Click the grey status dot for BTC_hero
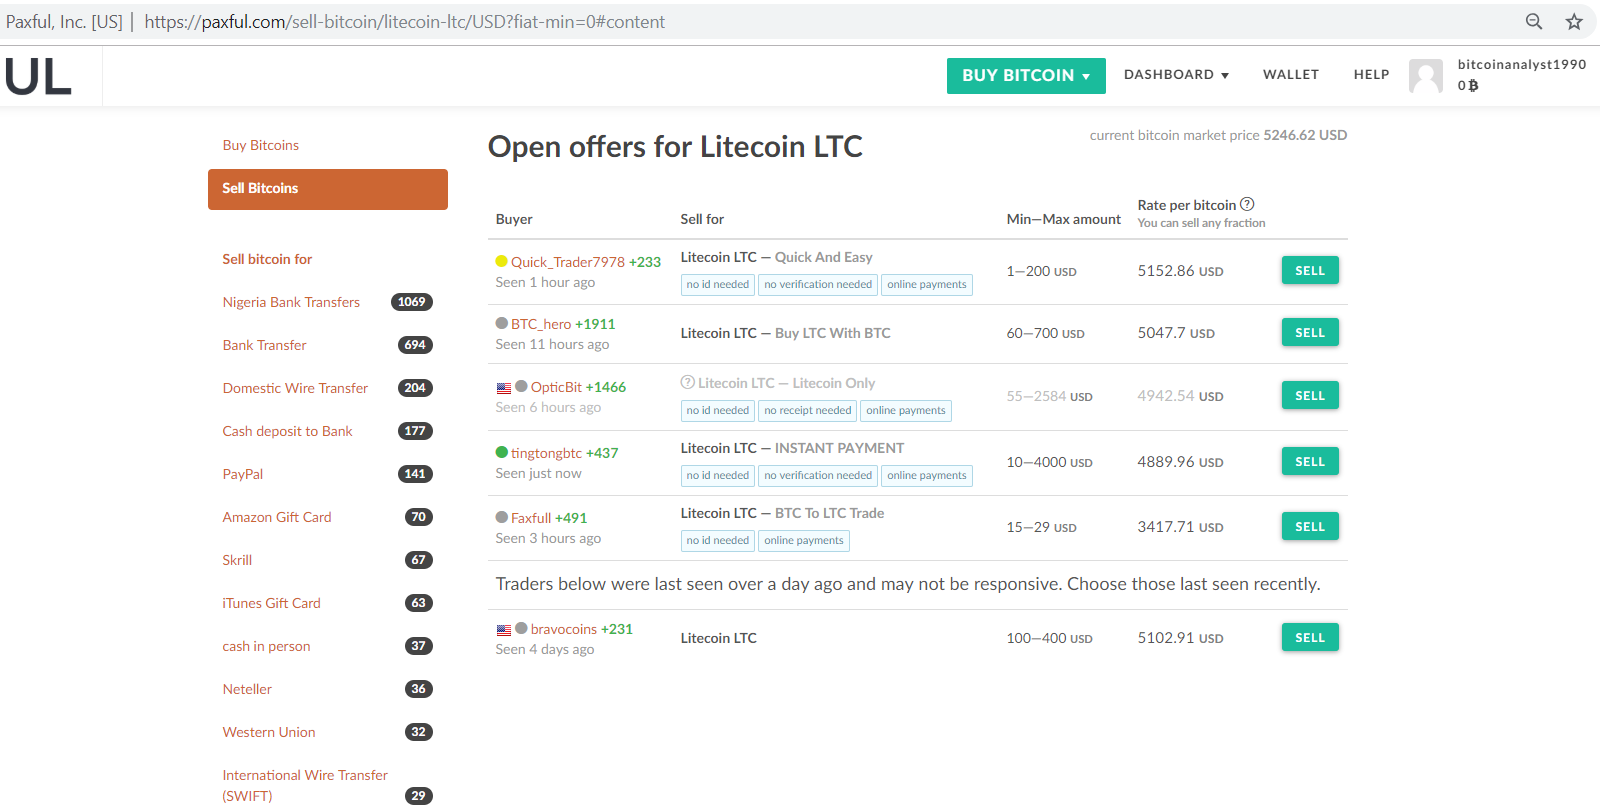This screenshot has height=805, width=1600. pyautogui.click(x=502, y=323)
